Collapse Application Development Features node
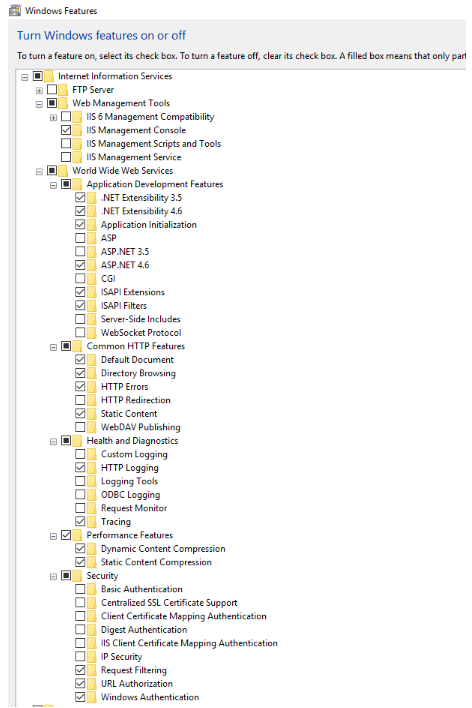 click(53, 185)
